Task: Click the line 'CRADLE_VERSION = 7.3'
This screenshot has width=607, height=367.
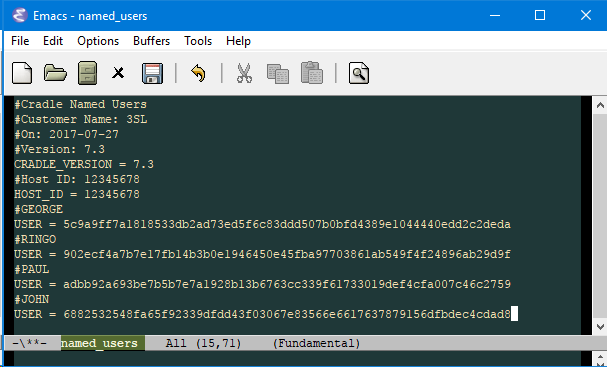Action: point(84,165)
